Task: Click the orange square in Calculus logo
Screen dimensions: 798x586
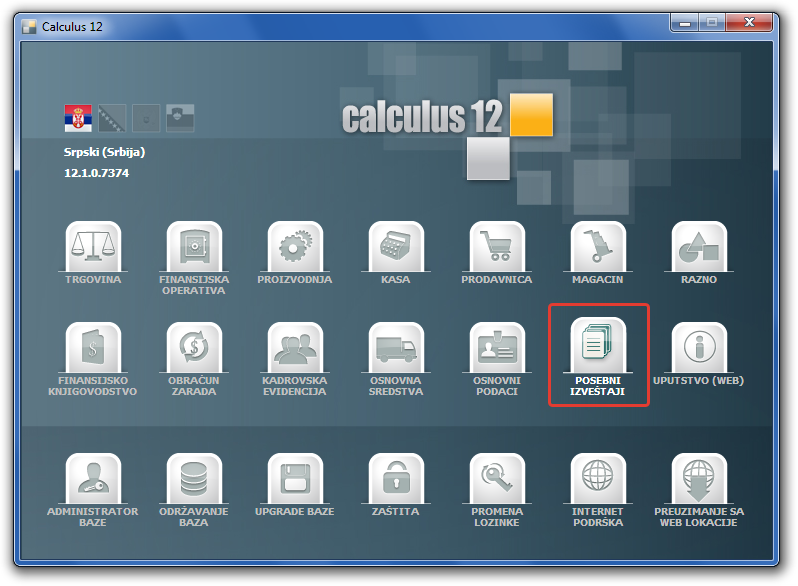Action: [x=531, y=115]
